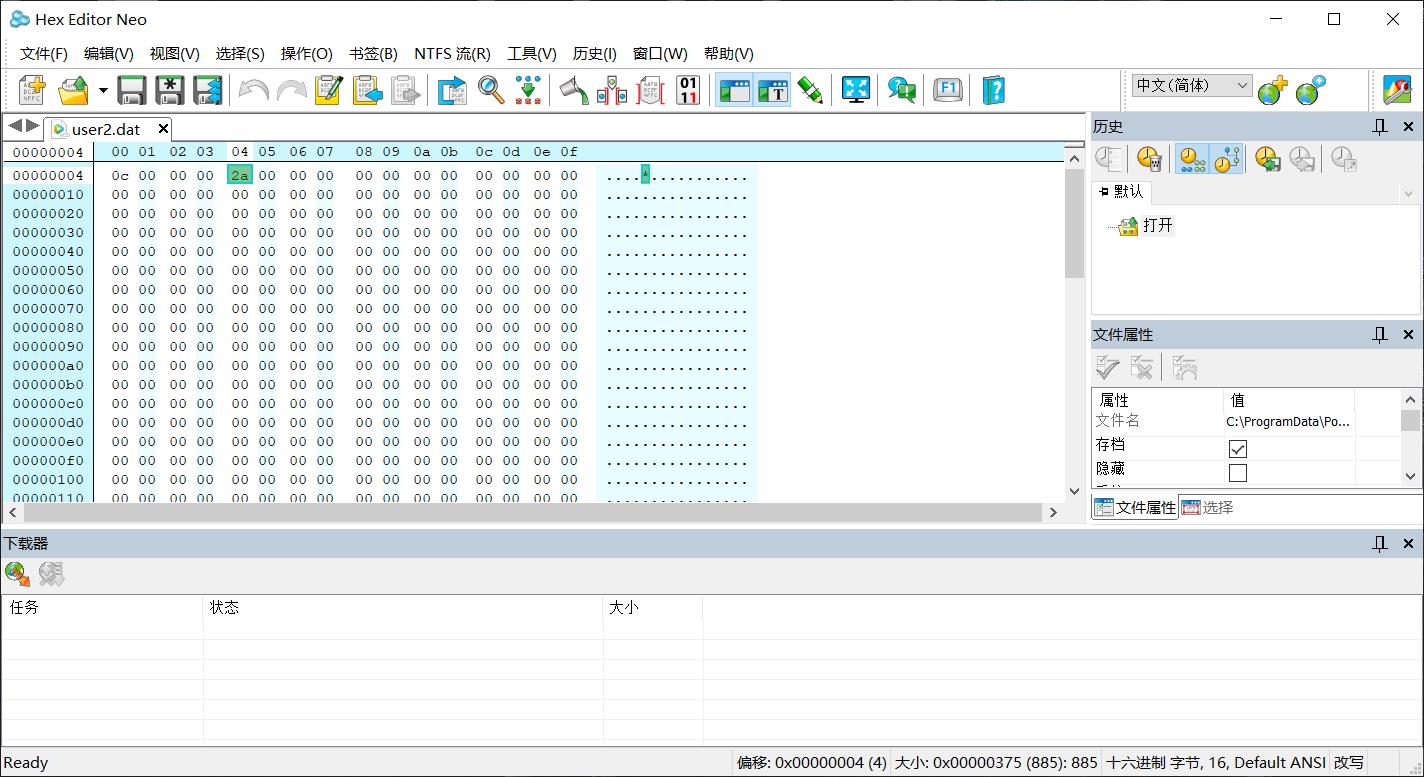The height and width of the screenshot is (777, 1424).
Task: Click the globe with blue bubble icon
Action: coord(1310,90)
